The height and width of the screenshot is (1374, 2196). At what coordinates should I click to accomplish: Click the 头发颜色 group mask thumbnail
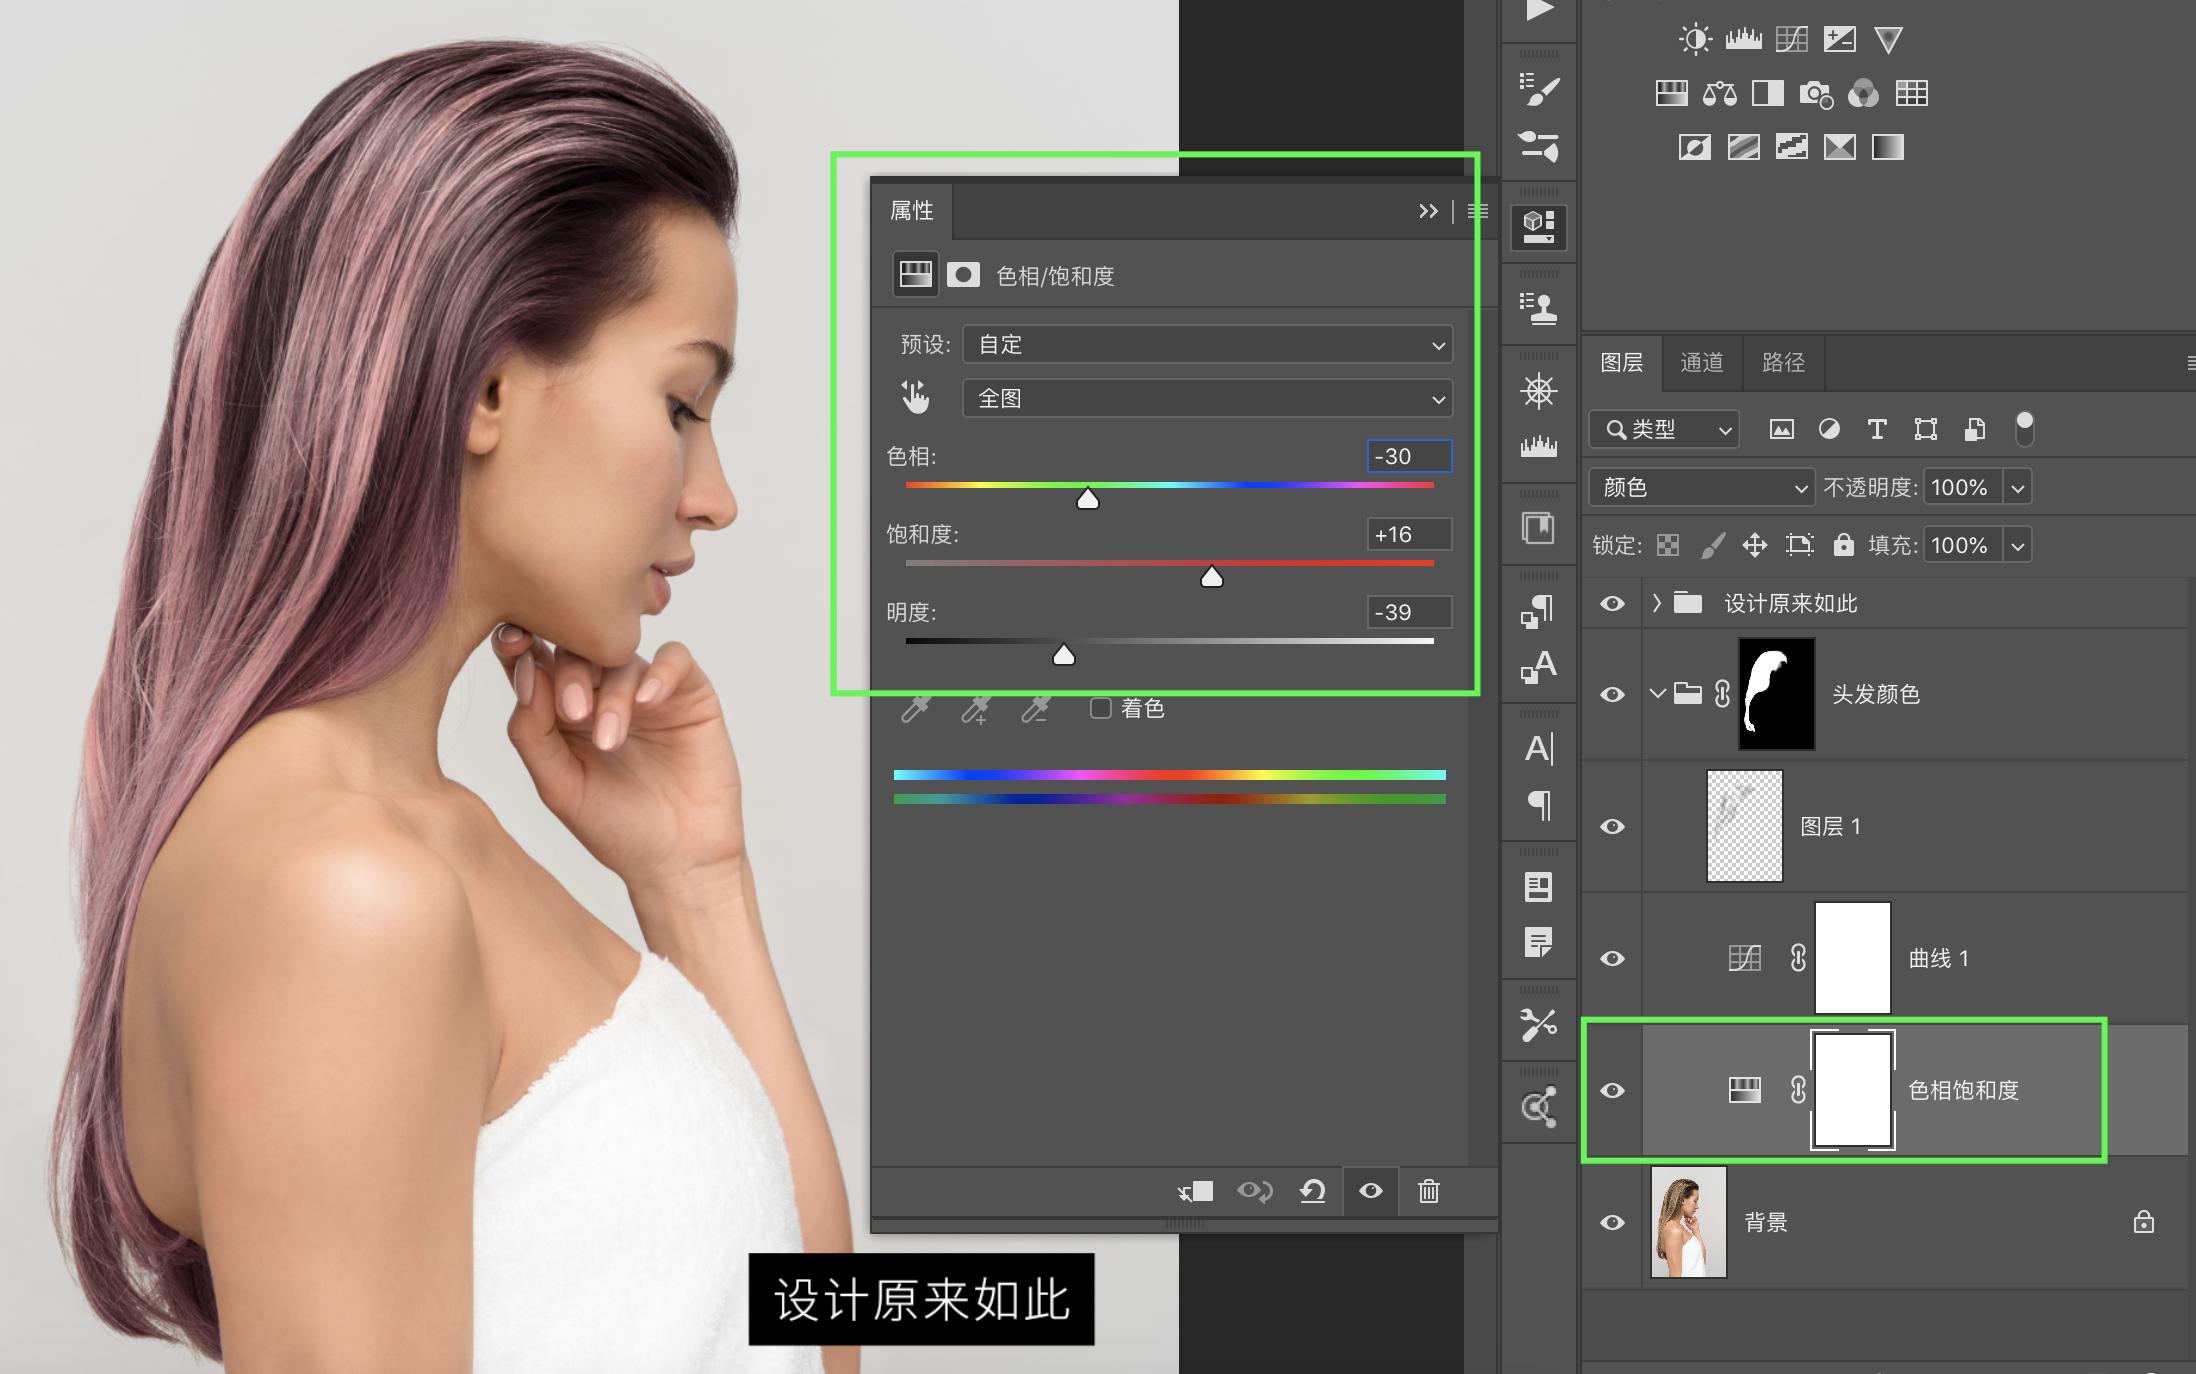pos(1776,695)
